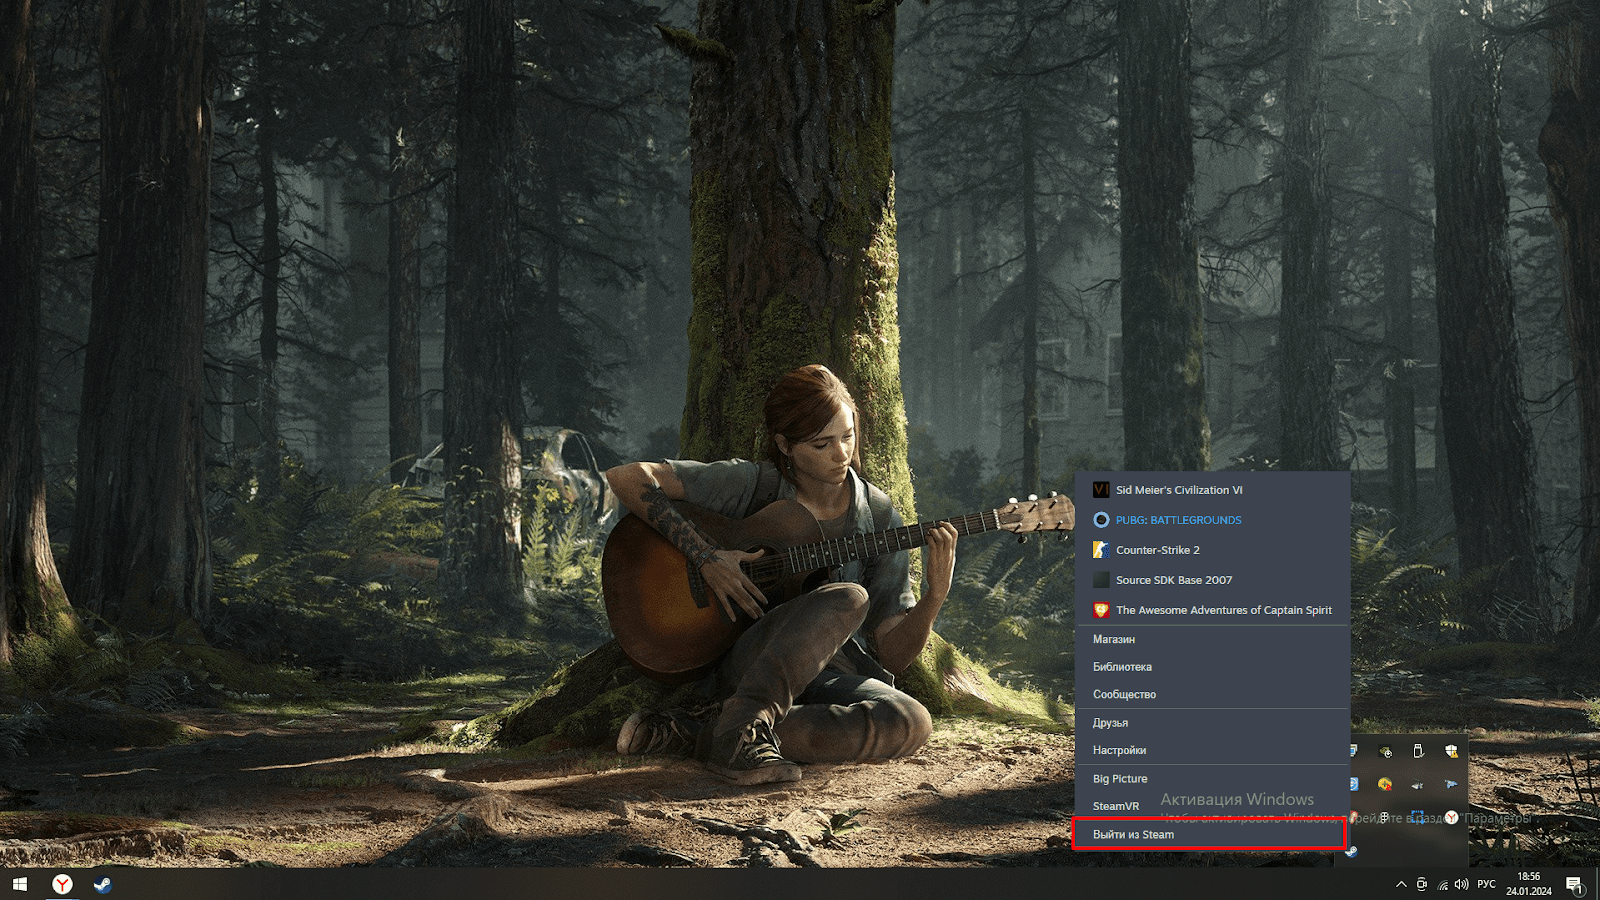Open the Windows Start menu

point(20,884)
